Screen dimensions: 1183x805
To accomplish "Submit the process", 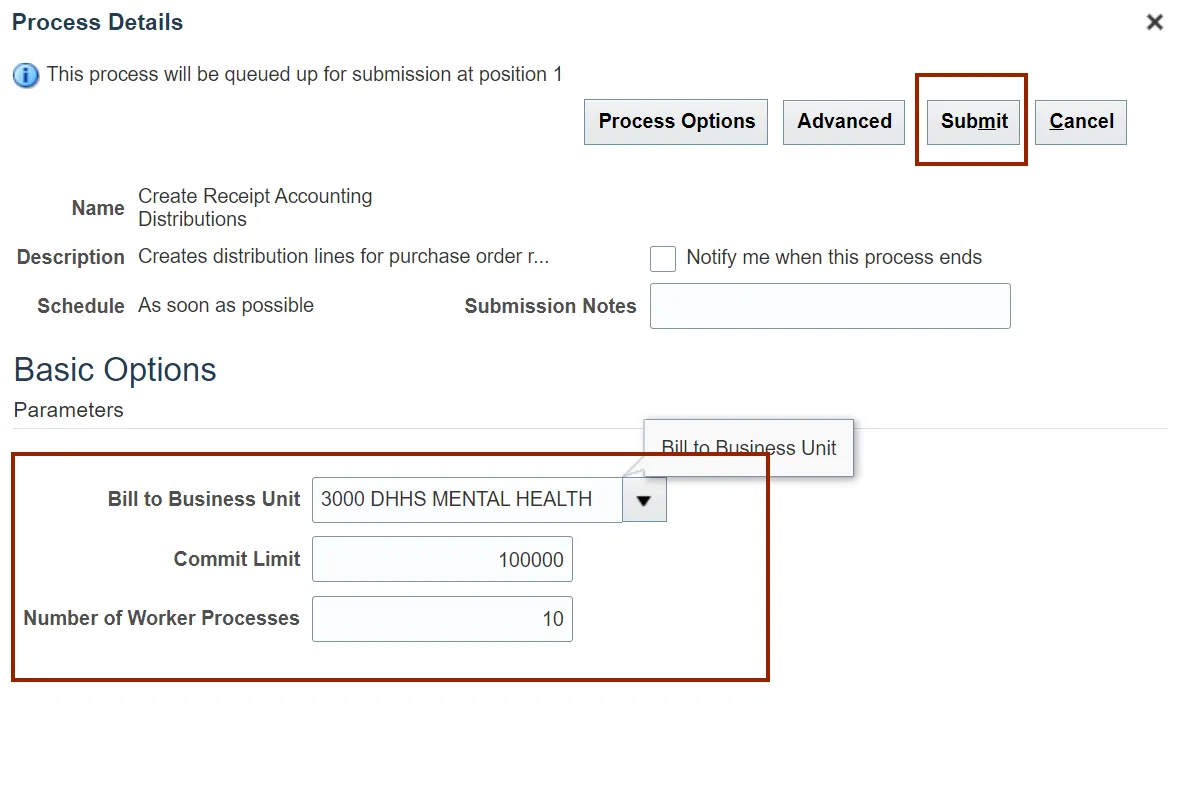I will (x=974, y=122).
